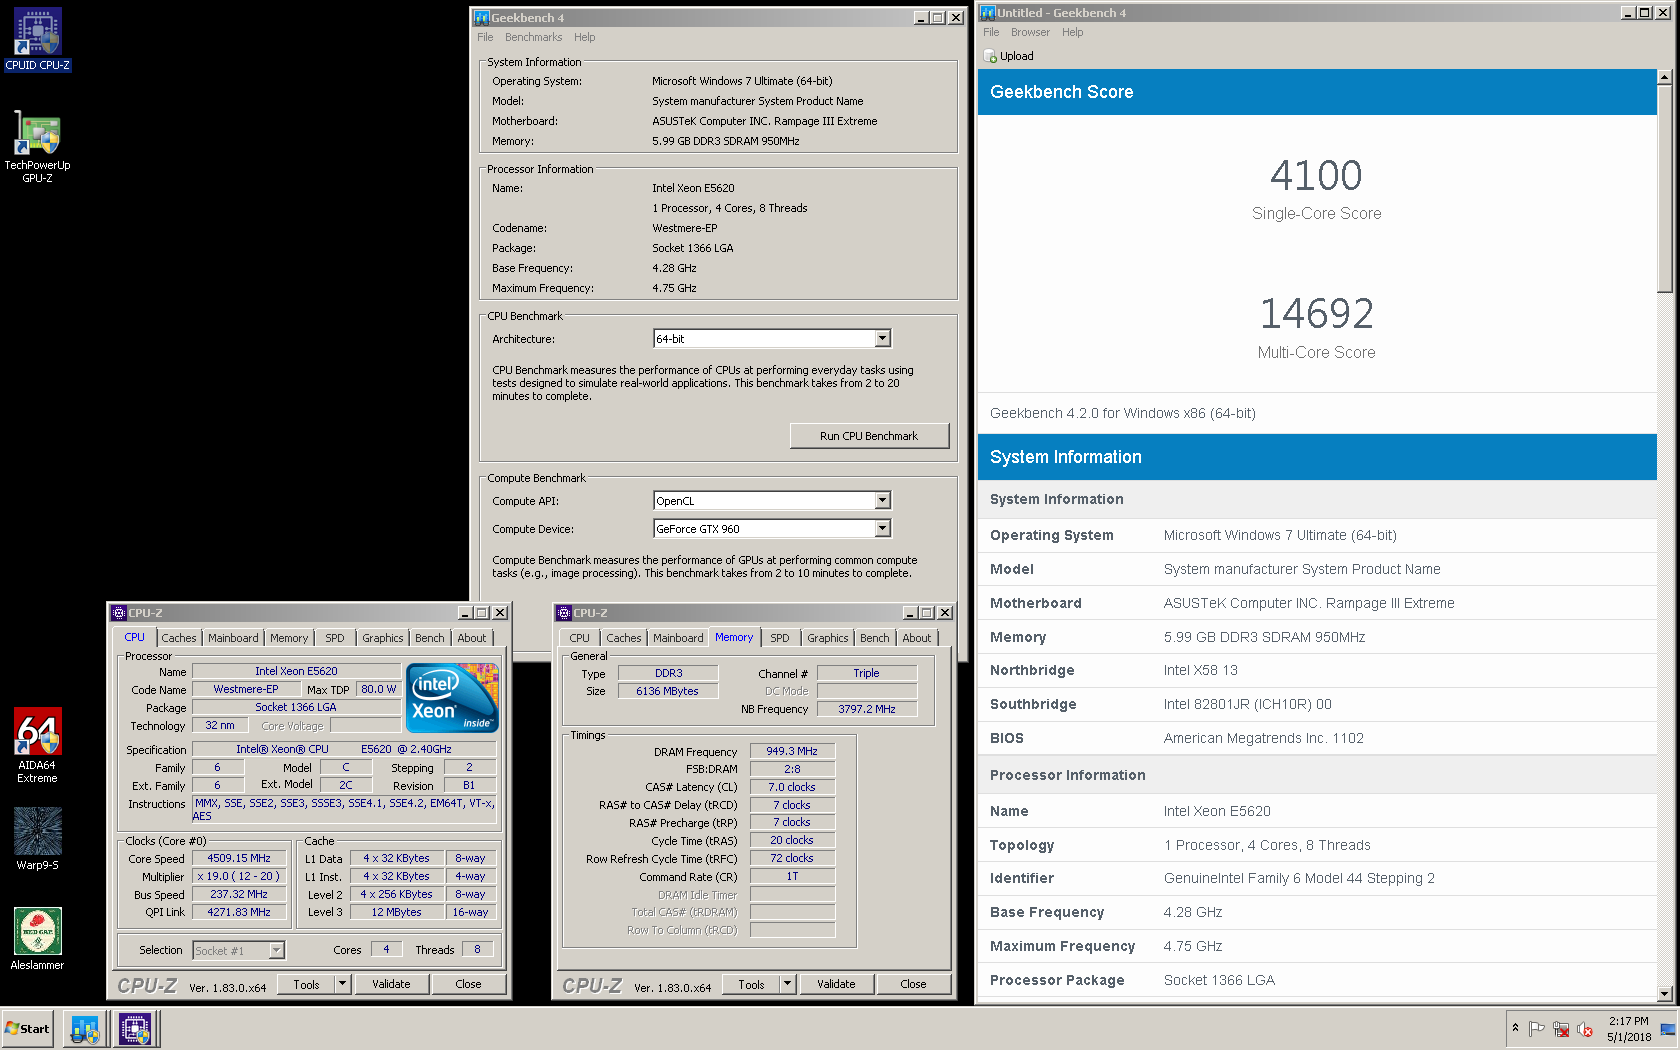Open the Tools dropdown arrow in right CPU-Z
This screenshot has height=1050, width=1680.
[787, 984]
